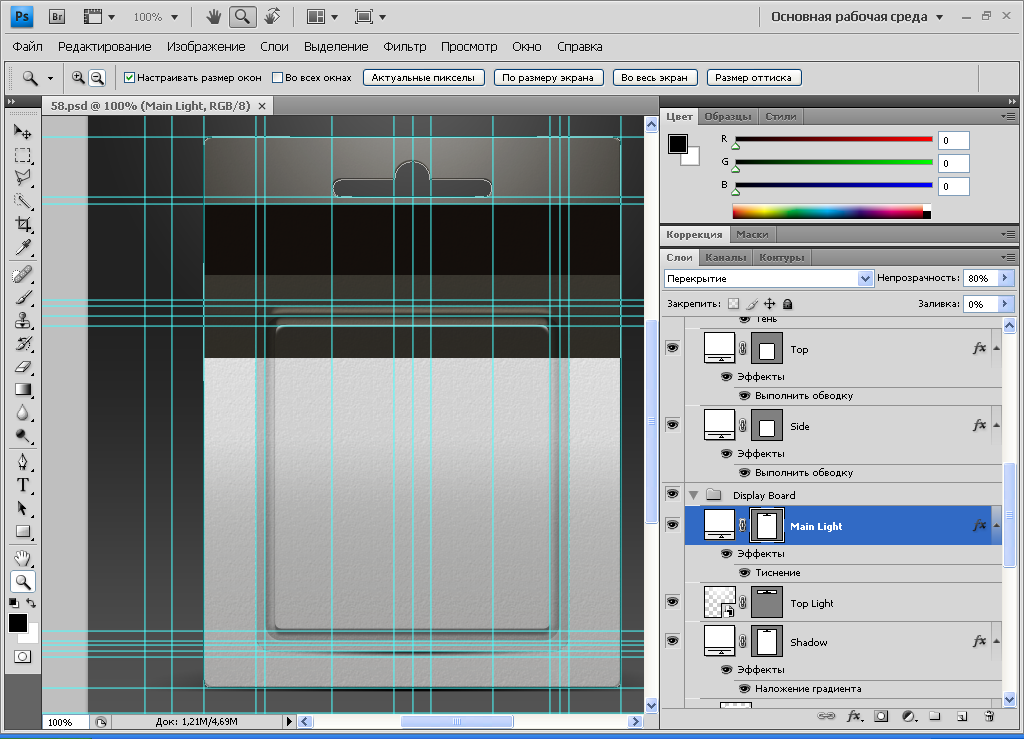This screenshot has width=1024, height=739.
Task: Add a layer style via fx button
Action: click(854, 716)
